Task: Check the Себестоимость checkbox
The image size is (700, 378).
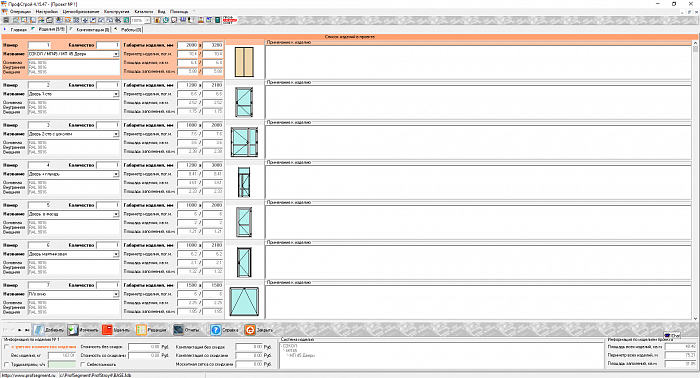Action: point(83,365)
